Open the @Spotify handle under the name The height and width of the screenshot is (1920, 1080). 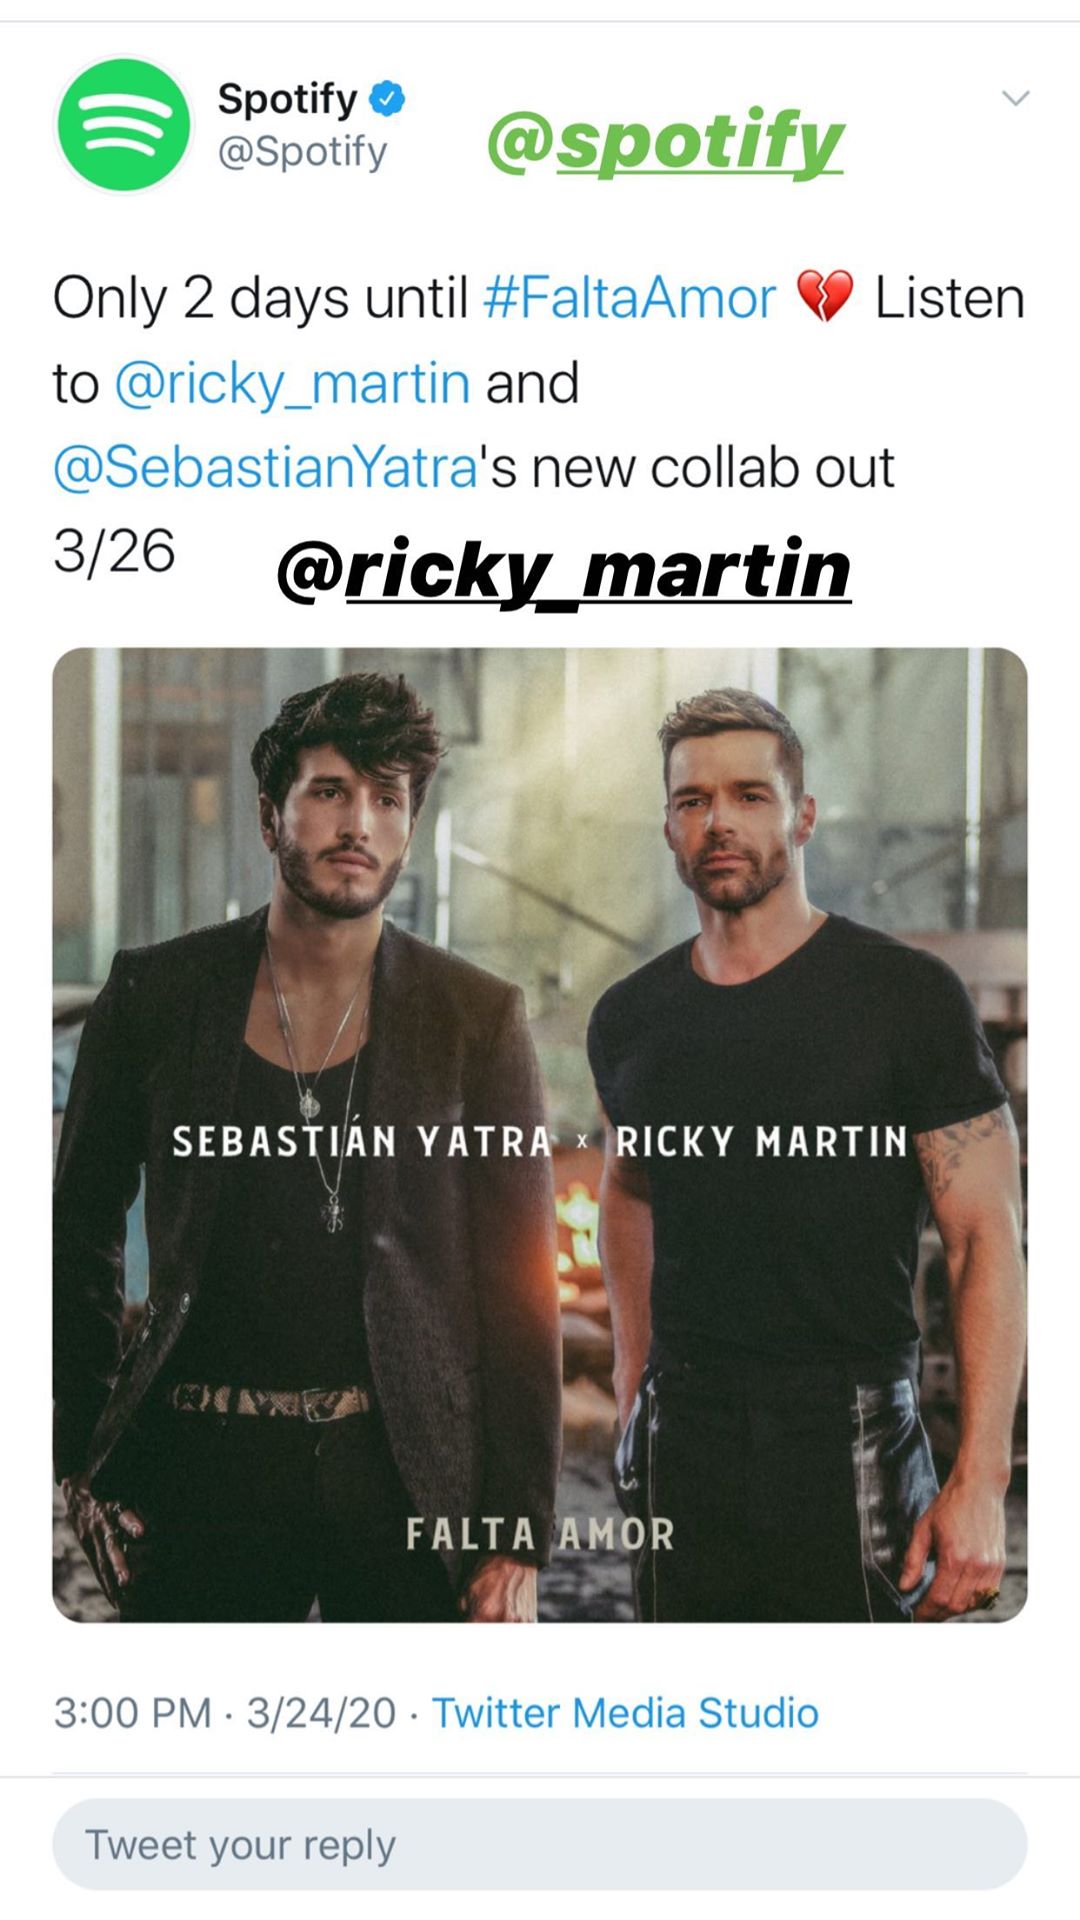point(302,152)
